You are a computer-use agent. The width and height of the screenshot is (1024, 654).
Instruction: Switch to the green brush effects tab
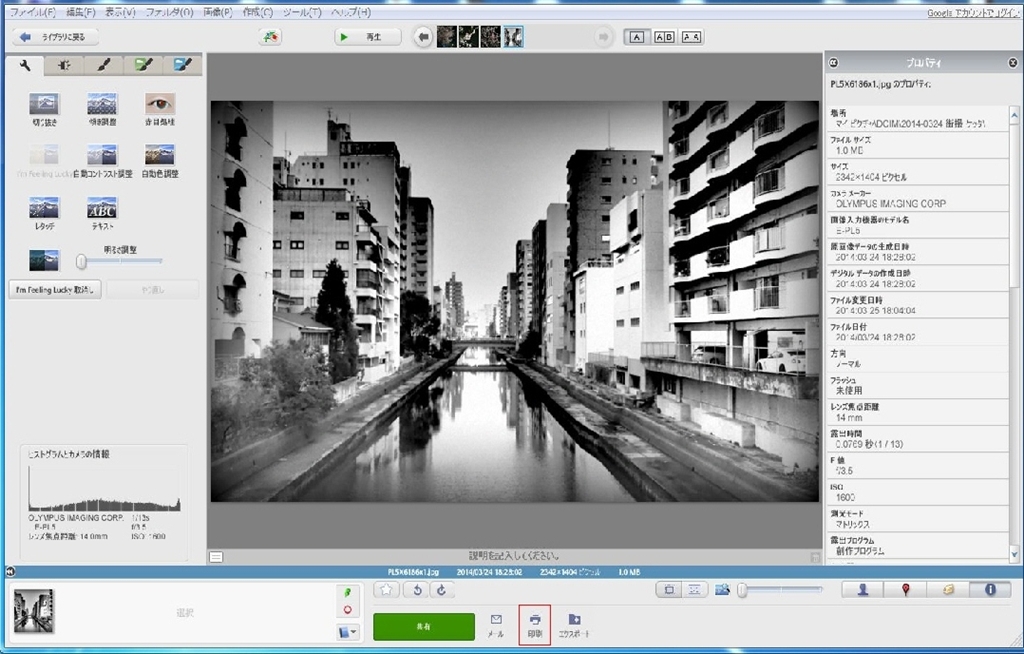click(x=143, y=65)
